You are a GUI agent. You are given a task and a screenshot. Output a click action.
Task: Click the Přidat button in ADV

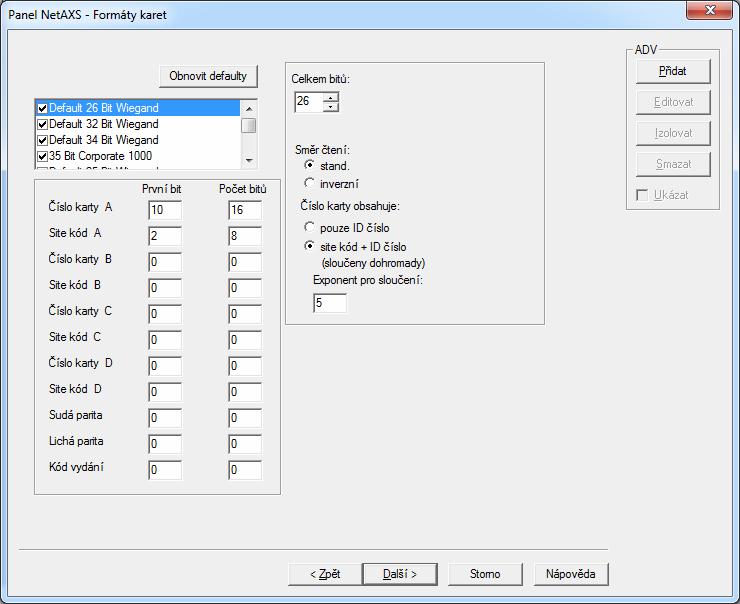coord(673,72)
